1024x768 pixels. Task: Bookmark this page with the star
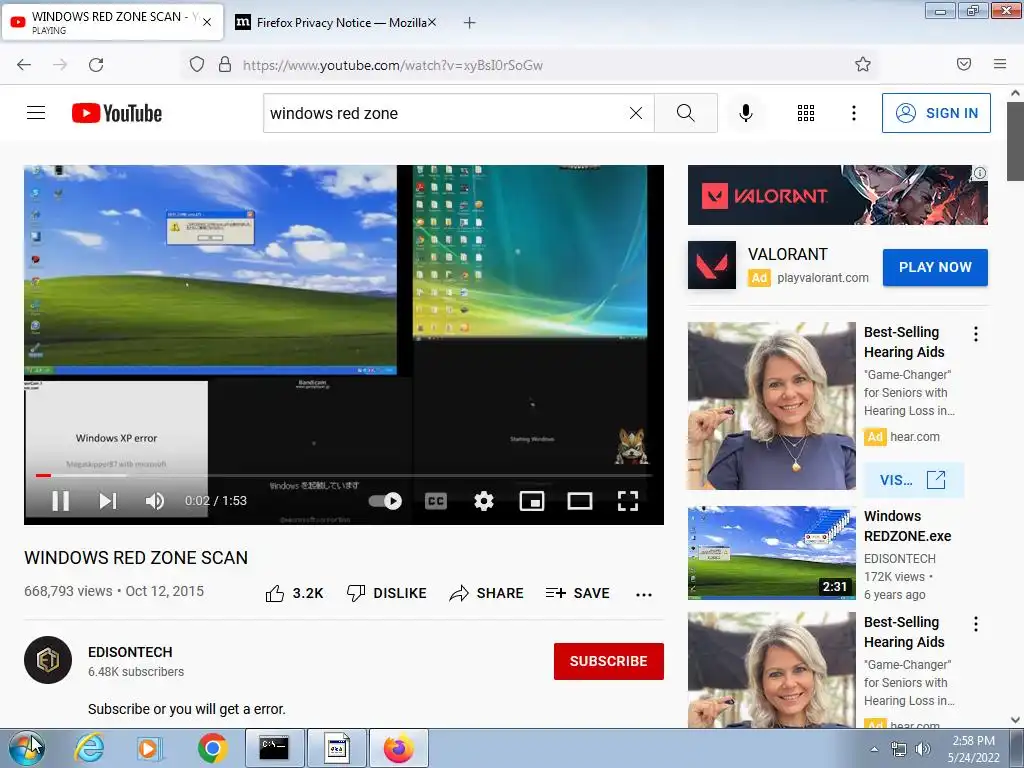coord(863,64)
